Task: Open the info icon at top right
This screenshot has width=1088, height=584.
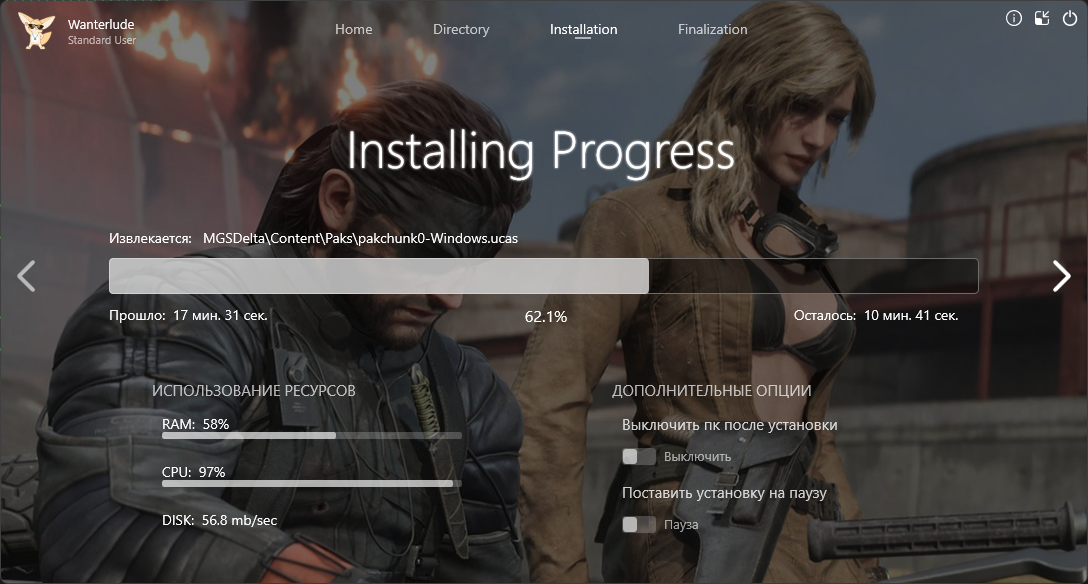Action: point(1014,18)
